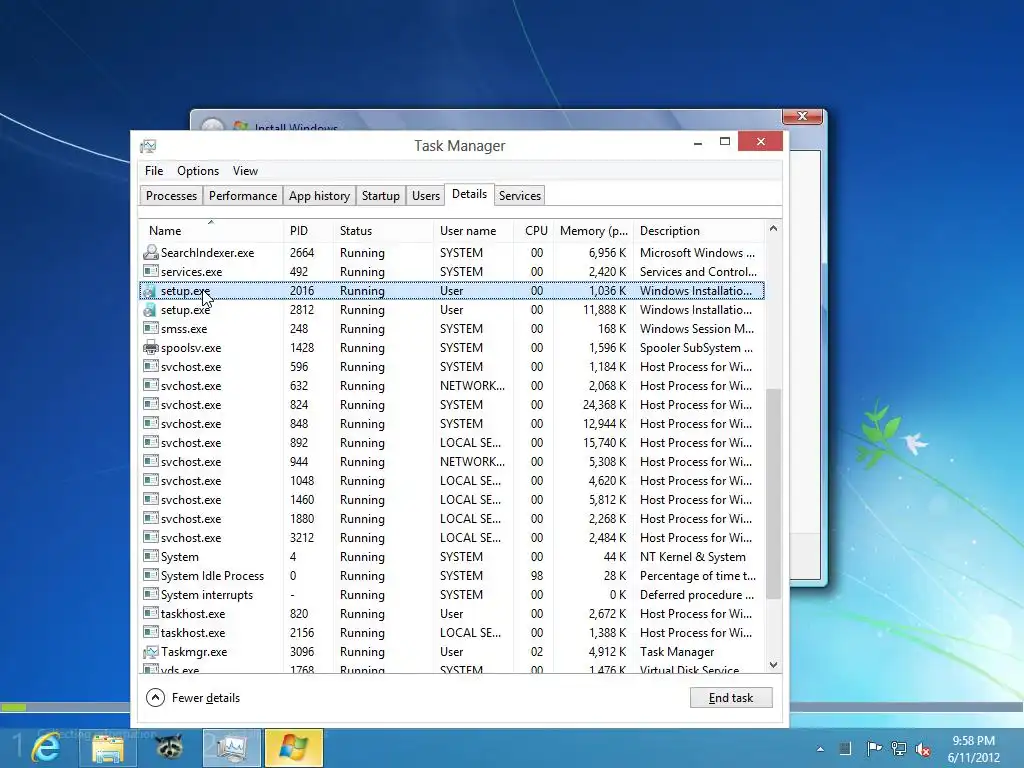Click the End task button
This screenshot has height=768, width=1024.
coord(731,697)
